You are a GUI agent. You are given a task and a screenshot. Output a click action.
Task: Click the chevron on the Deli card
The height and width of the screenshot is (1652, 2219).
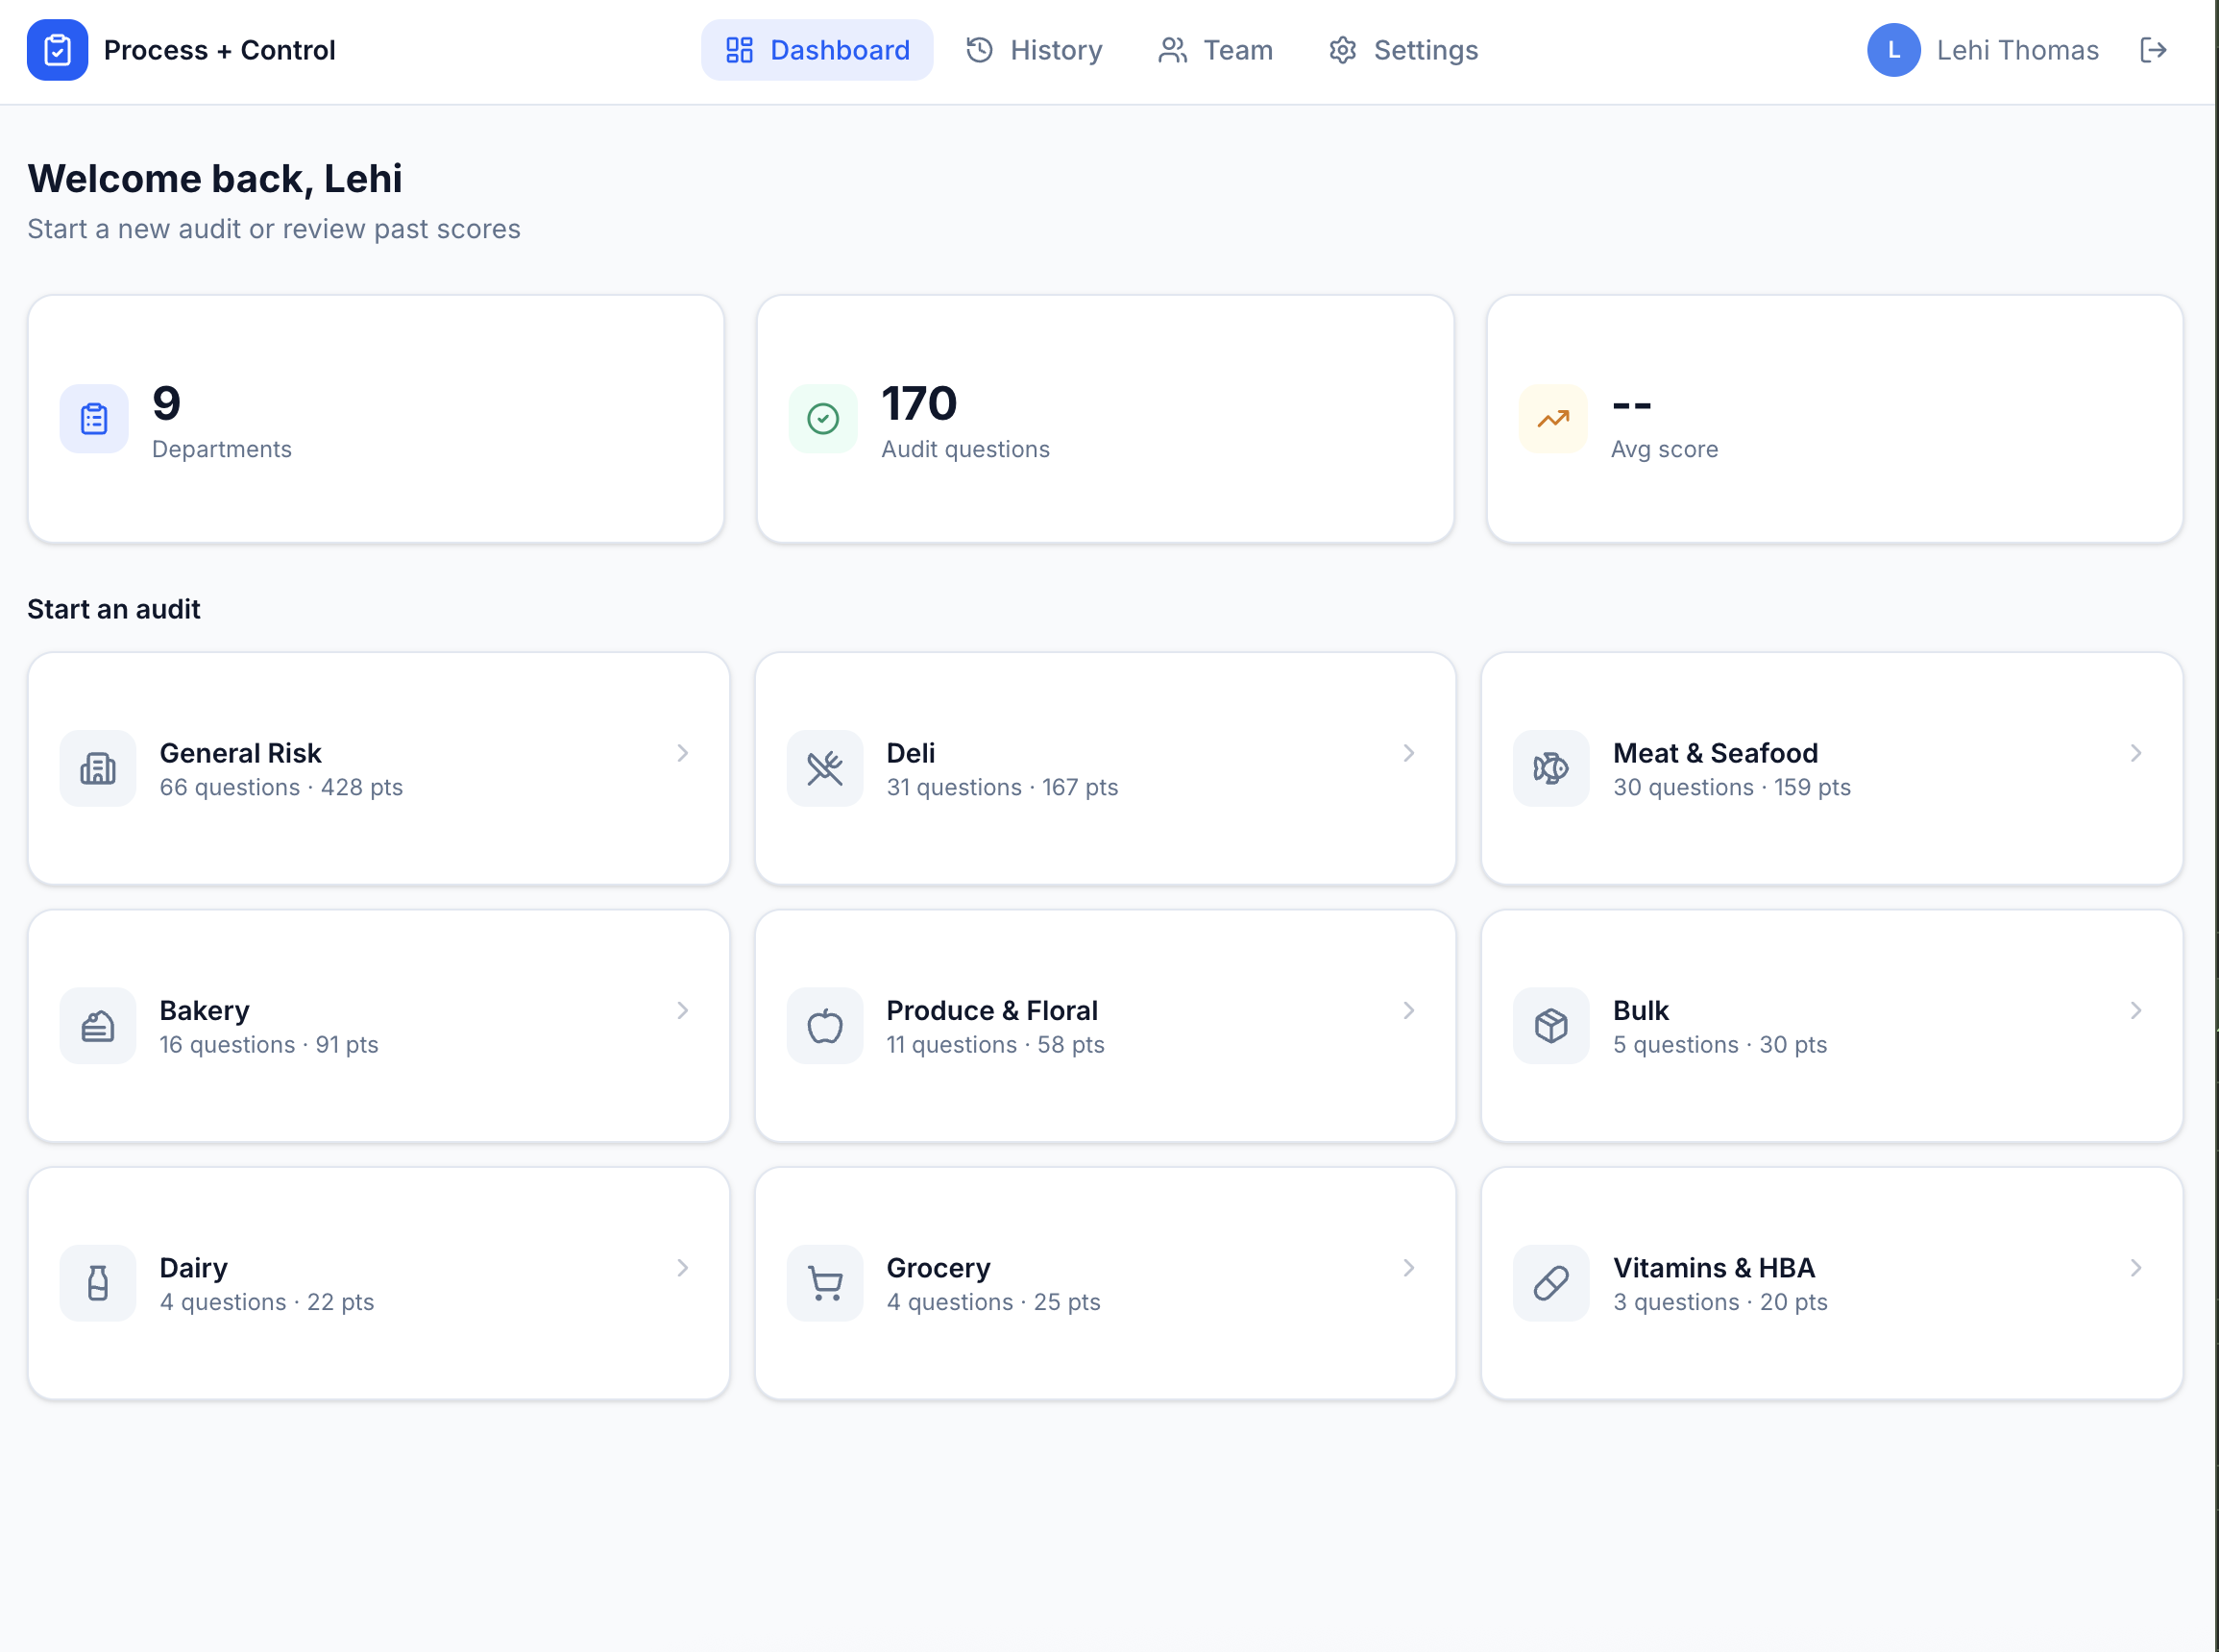[x=1408, y=753]
